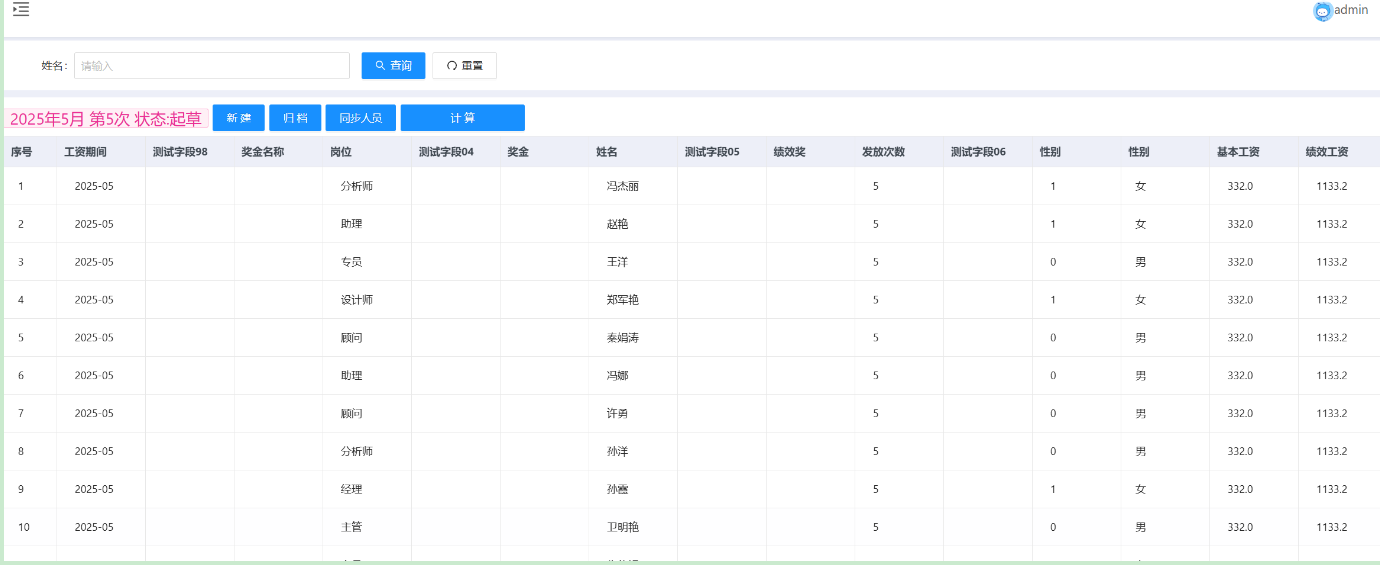Select the 测试字段04 column header
This screenshot has height=565, width=1380.
(446, 152)
